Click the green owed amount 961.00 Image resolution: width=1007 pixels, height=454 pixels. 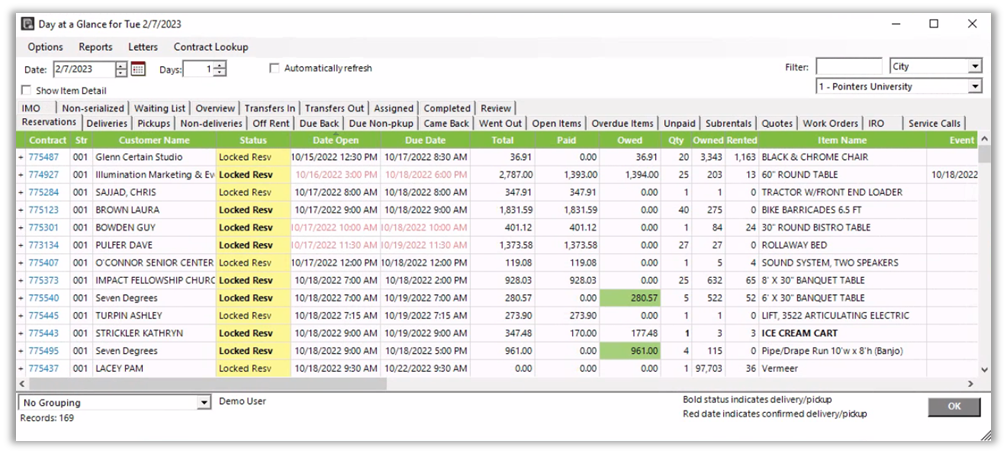click(631, 351)
